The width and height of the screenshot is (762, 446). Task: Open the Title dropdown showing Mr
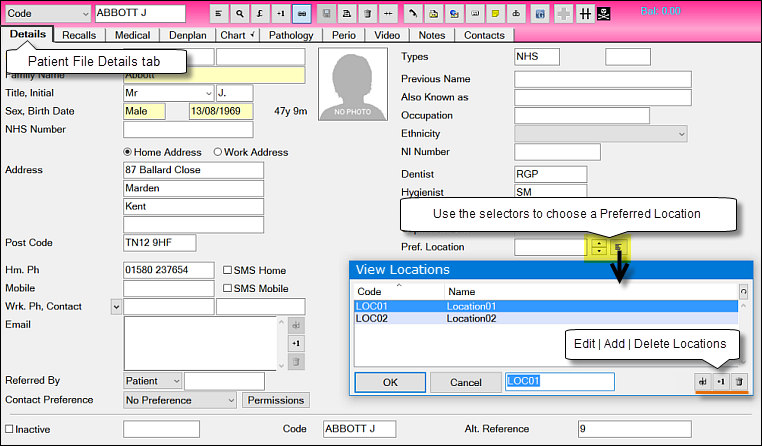point(169,93)
